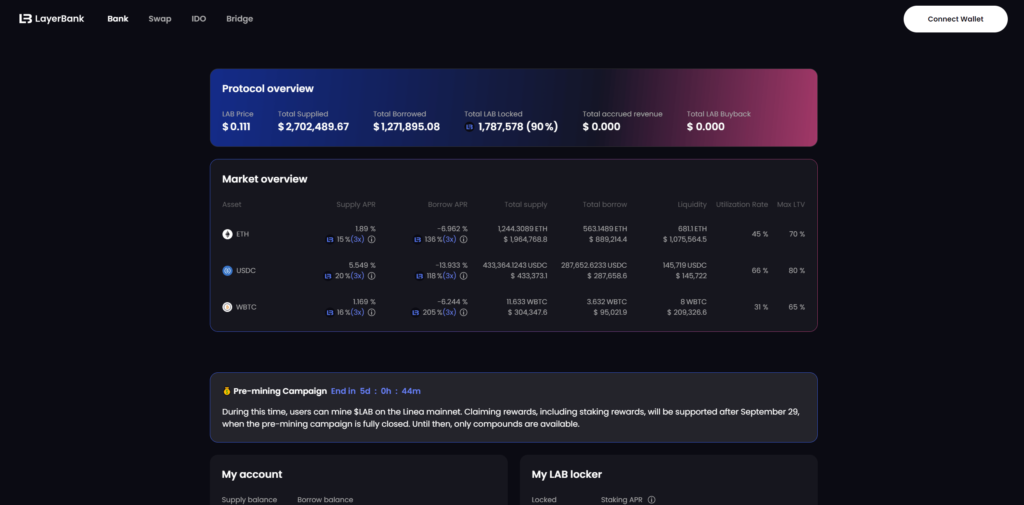Image resolution: width=1024 pixels, height=505 pixels.
Task: Click the Liquidity column header
Action: point(692,204)
